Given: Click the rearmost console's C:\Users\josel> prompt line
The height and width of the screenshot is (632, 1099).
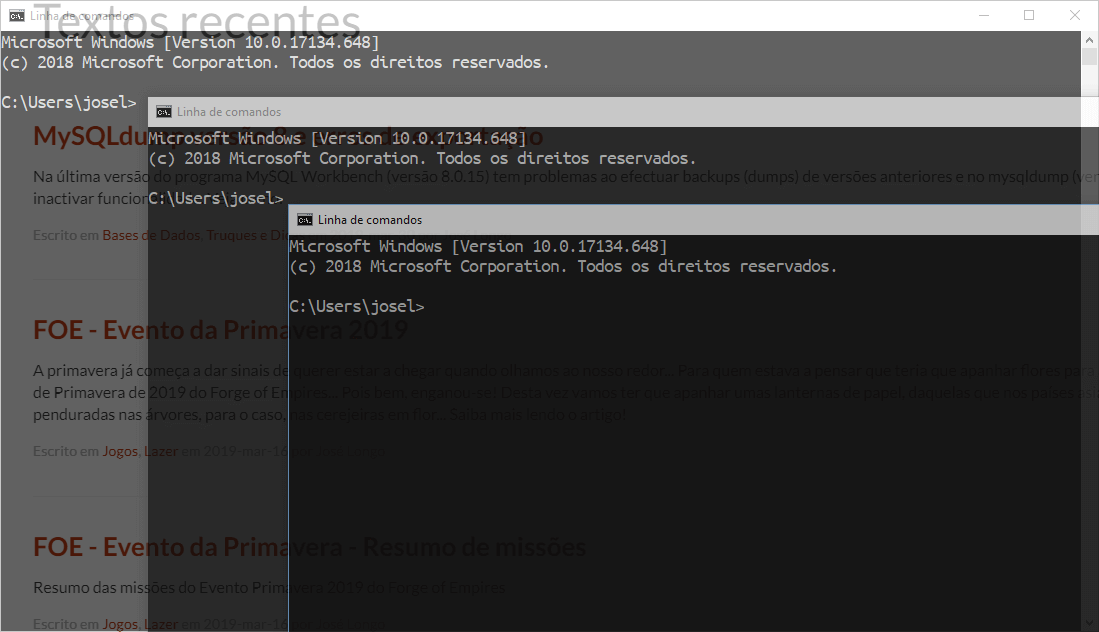Looking at the screenshot, I should [68, 102].
